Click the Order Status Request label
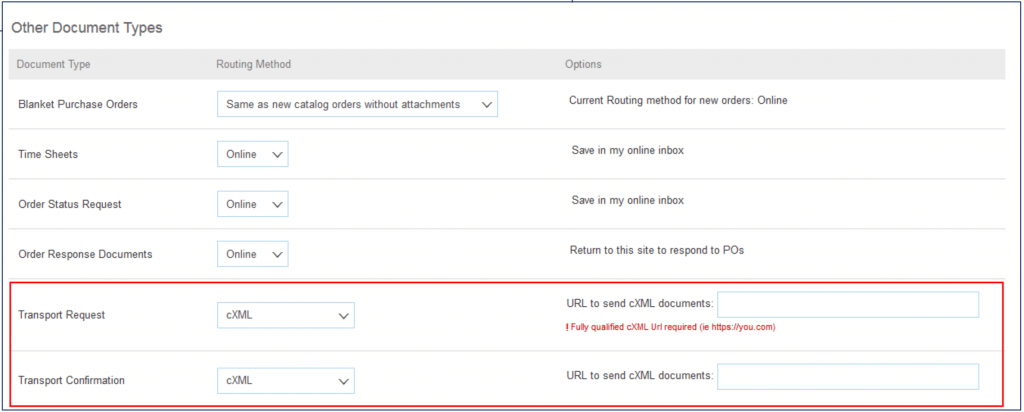This screenshot has height=412, width=1024. 70,204
